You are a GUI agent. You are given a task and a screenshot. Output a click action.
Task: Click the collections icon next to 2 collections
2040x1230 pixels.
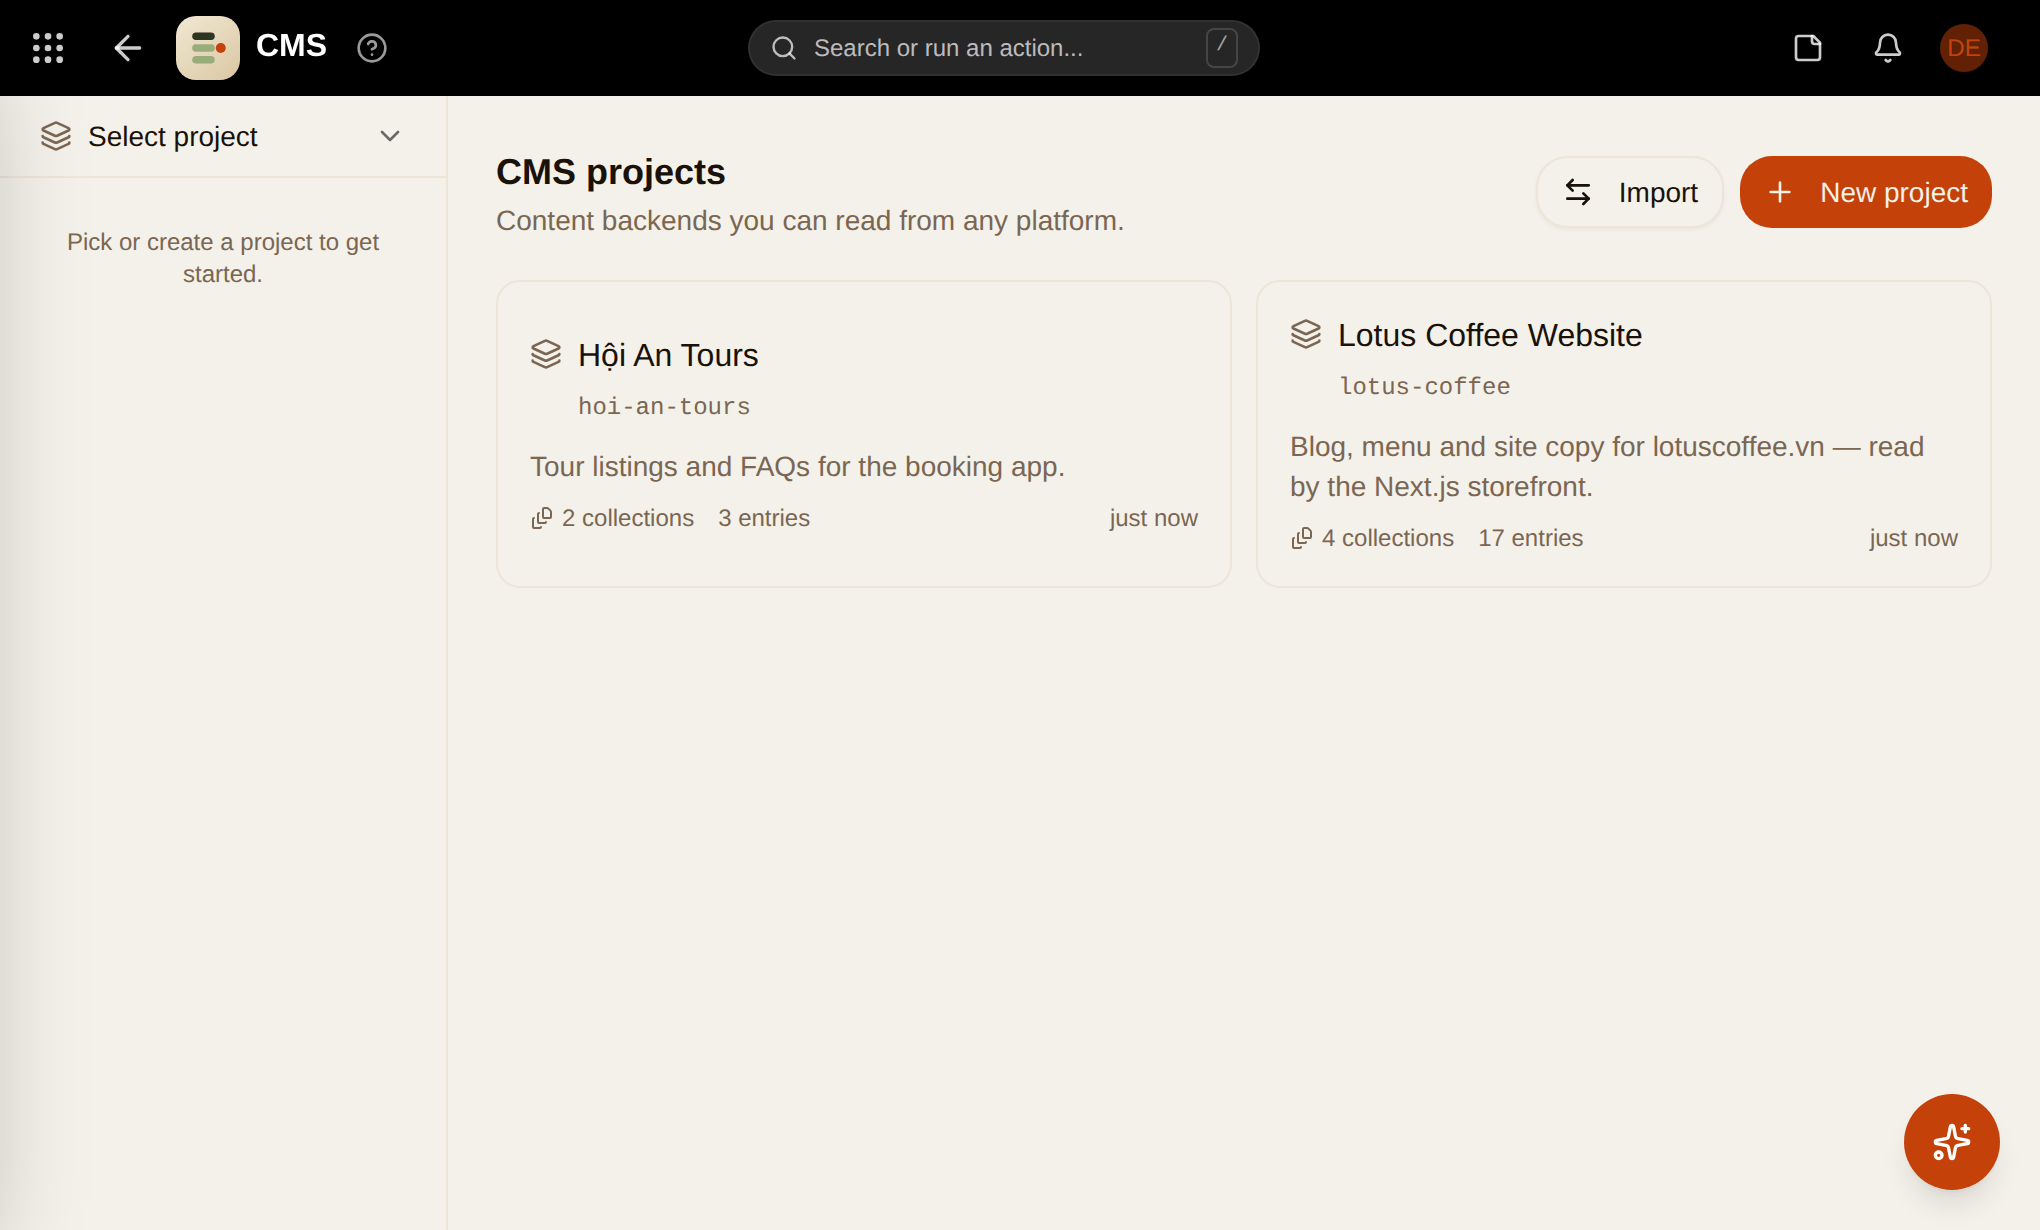coord(541,518)
